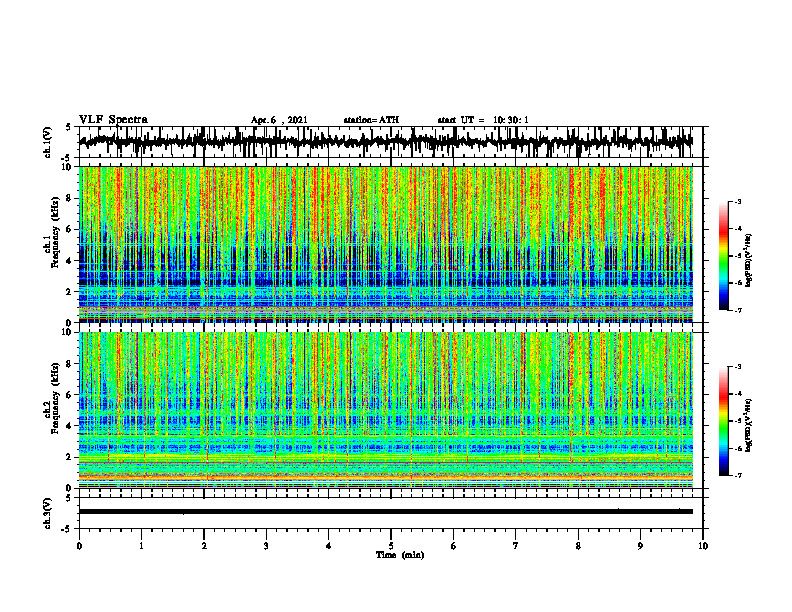The width and height of the screenshot is (792, 612).
Task: Click the ch.1 spectrogram color scale bar
Action: (724, 256)
